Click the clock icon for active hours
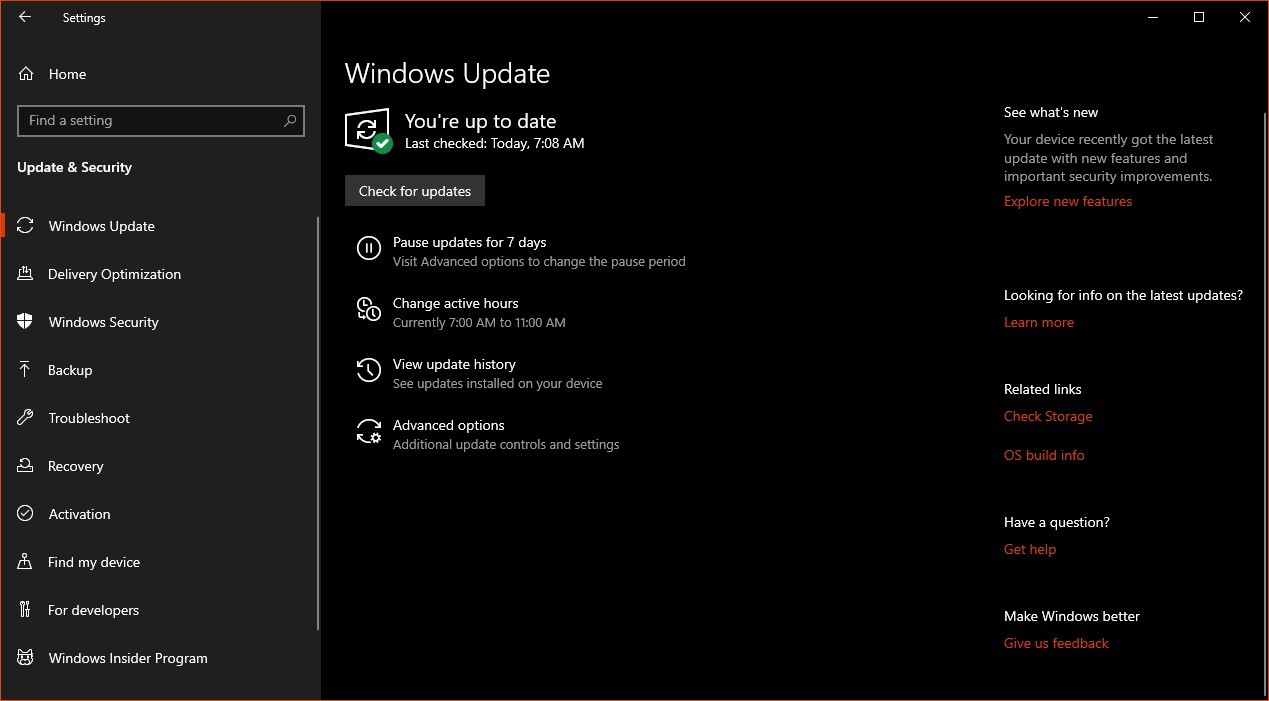 369,310
